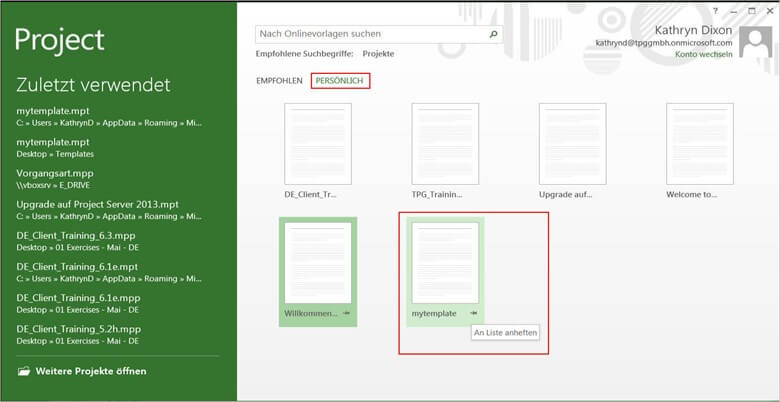
Task: Click the Projekte suggested search term
Action: tap(378, 53)
